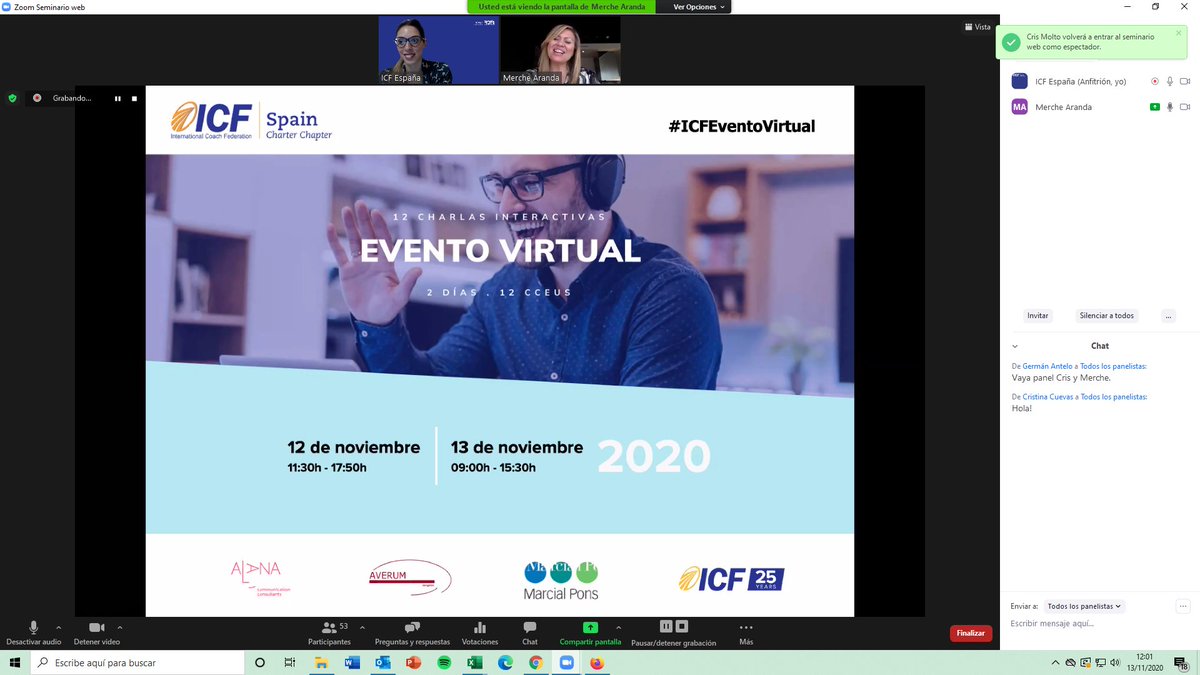The width and height of the screenshot is (1200, 675).
Task: Click the system tray volume icon
Action: click(1116, 662)
